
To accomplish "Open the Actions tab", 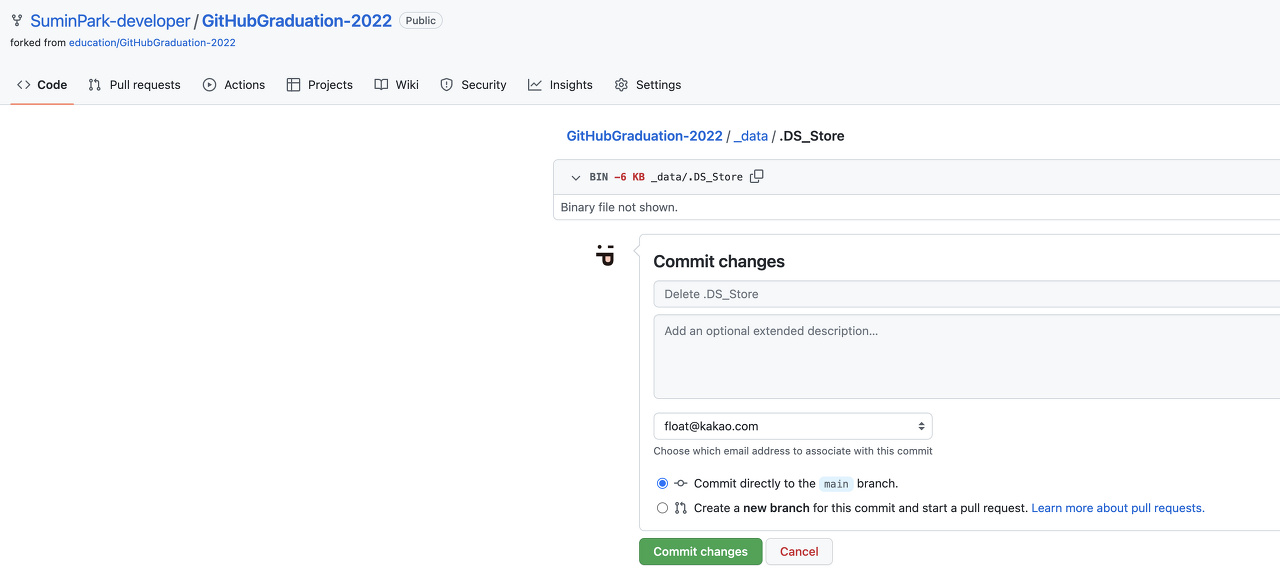I will point(234,85).
